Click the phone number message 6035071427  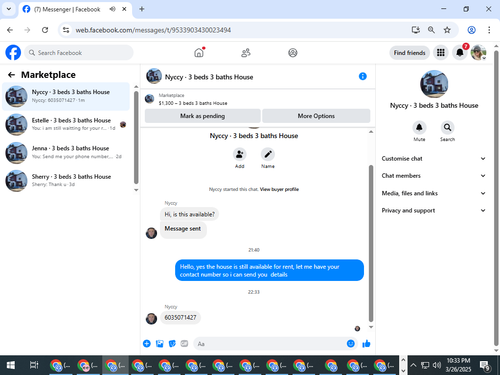click(x=180, y=317)
